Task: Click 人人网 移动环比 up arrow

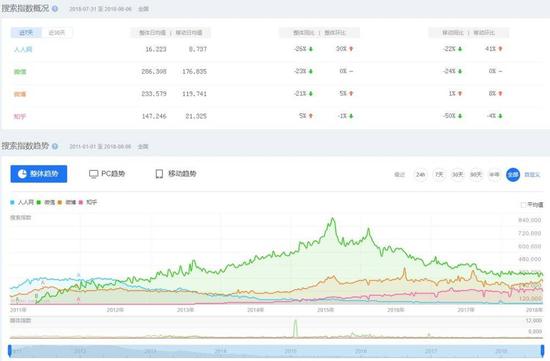Action: [x=500, y=49]
